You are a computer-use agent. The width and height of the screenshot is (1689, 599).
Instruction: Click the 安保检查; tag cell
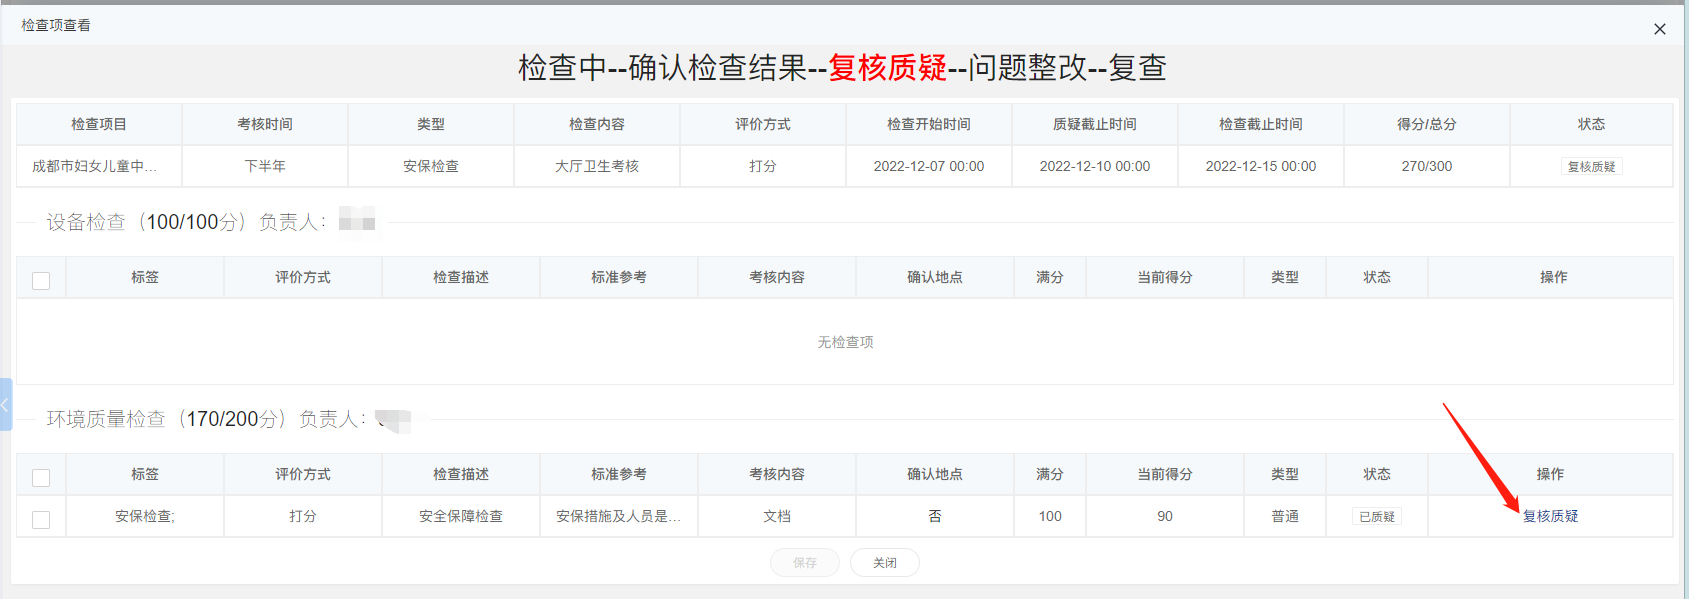[x=145, y=516]
